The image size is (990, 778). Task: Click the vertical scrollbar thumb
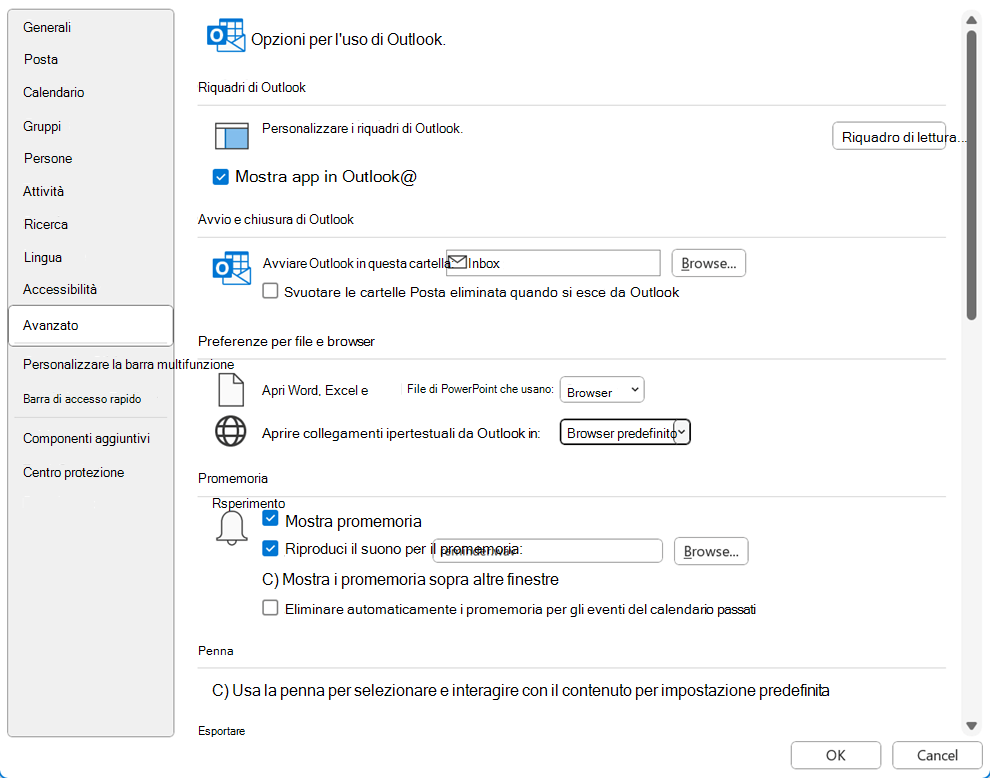pos(972,175)
